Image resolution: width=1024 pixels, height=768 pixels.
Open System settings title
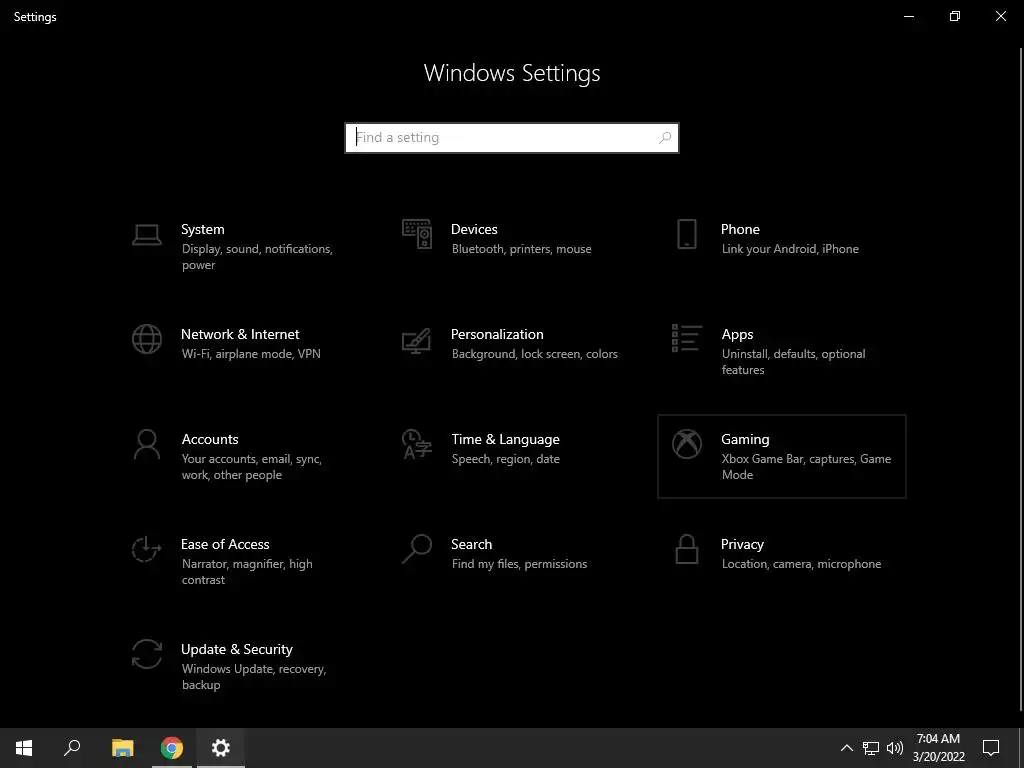[202, 229]
